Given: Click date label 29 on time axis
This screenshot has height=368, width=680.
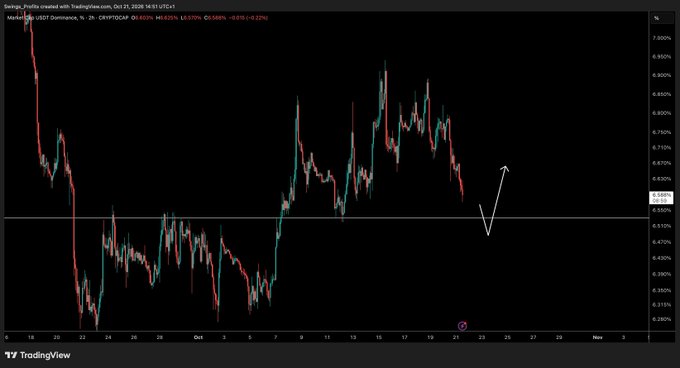Looking at the screenshot, I should (x=559, y=337).
